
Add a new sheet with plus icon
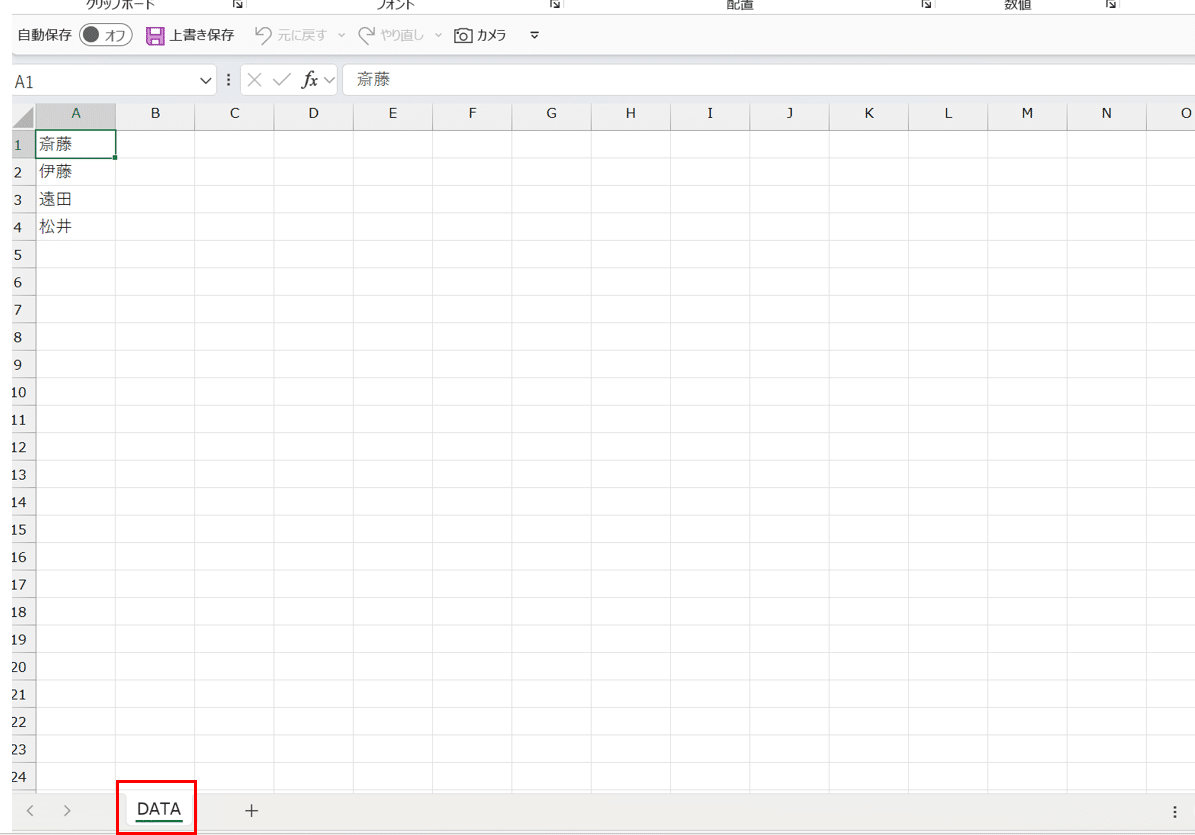click(x=252, y=810)
